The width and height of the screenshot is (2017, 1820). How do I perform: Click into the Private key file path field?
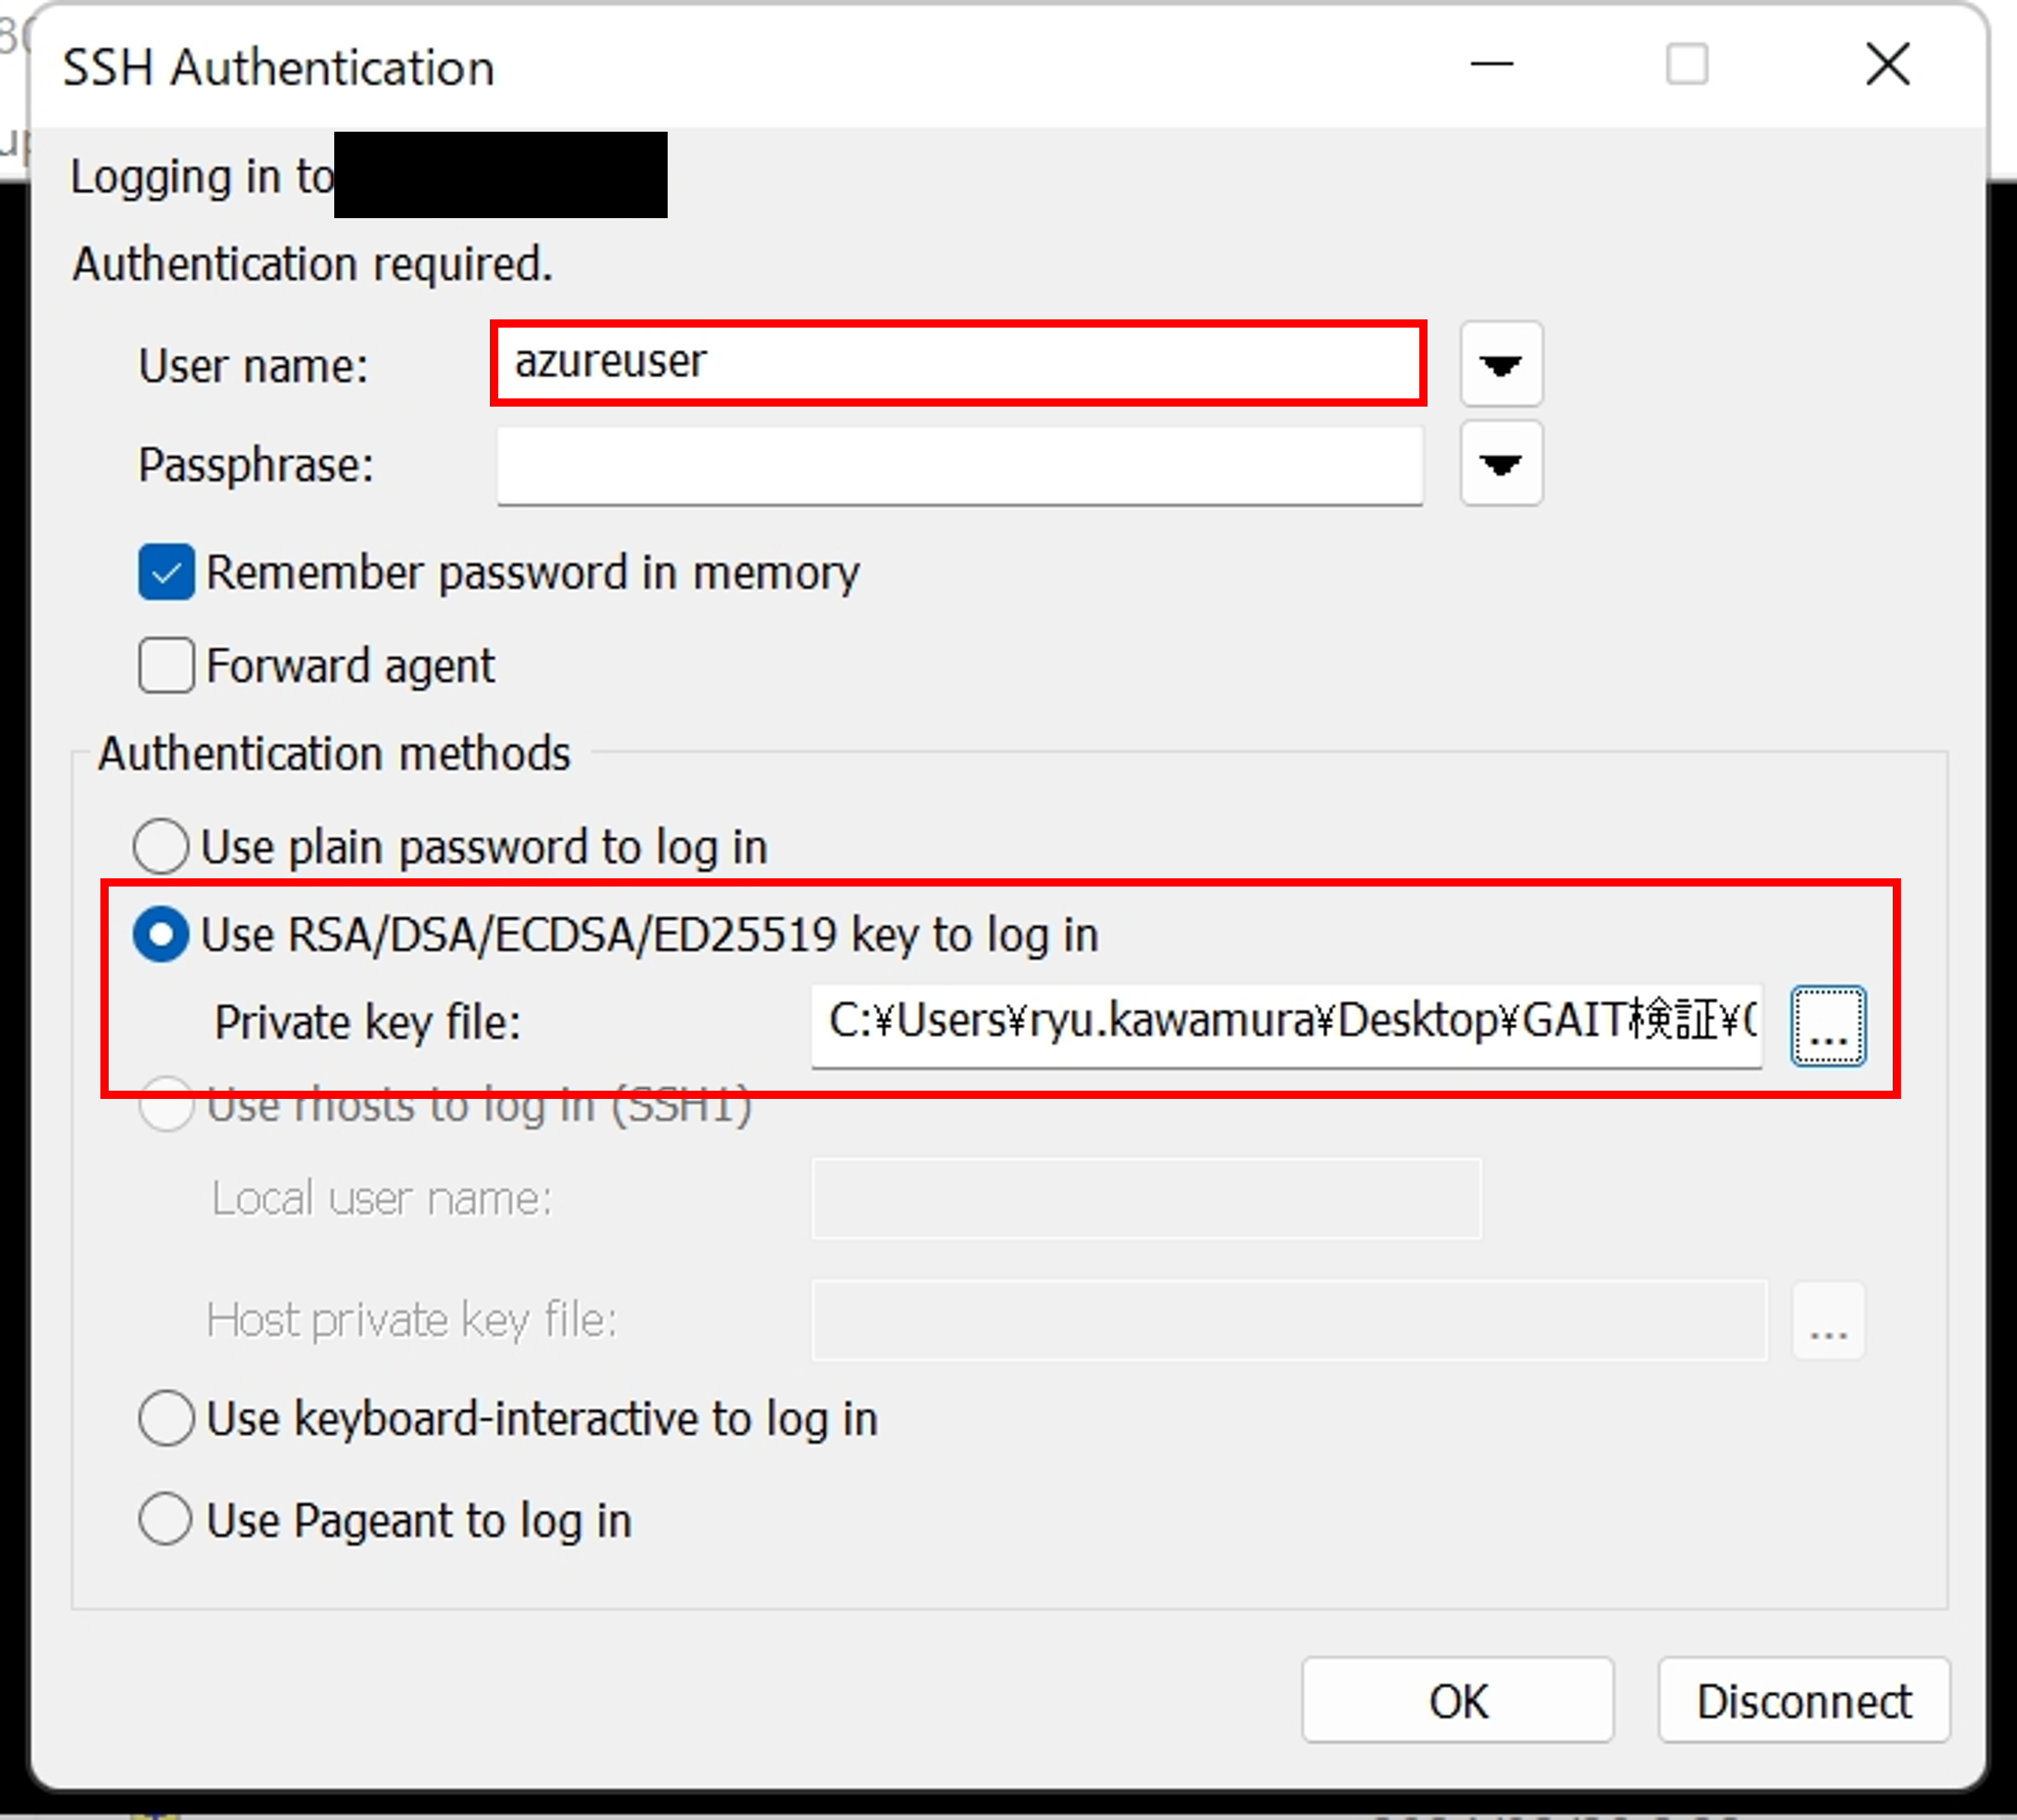(x=1286, y=1024)
